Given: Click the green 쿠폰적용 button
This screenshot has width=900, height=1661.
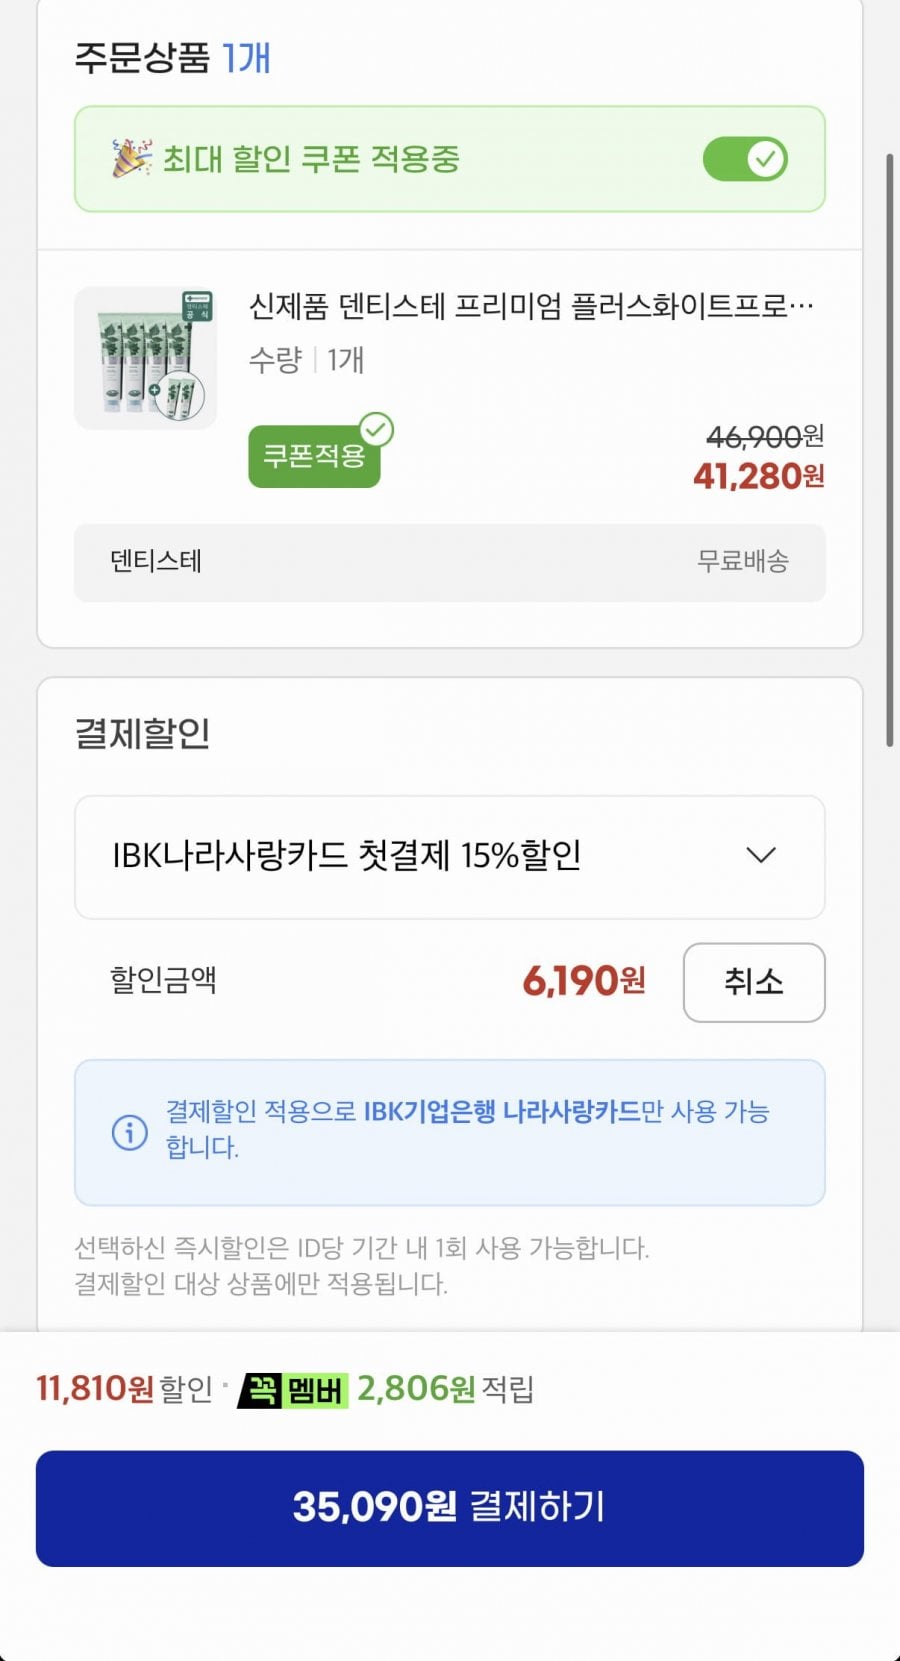Looking at the screenshot, I should (x=314, y=457).
